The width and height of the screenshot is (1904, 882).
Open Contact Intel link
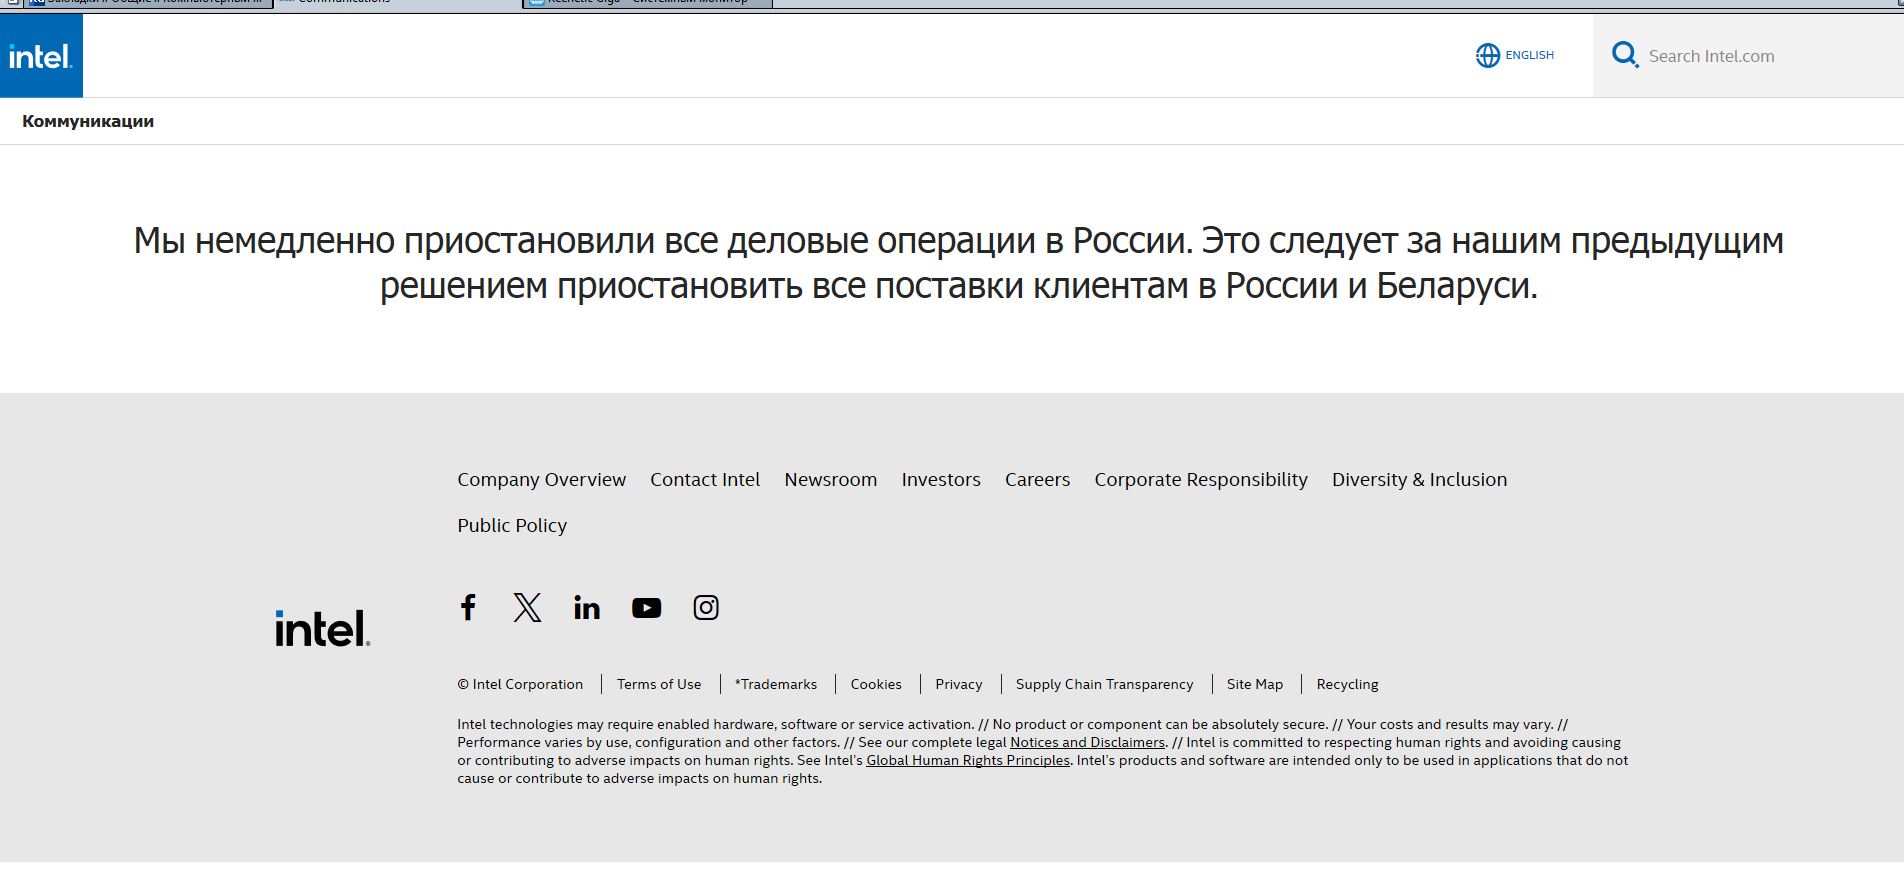coord(705,479)
